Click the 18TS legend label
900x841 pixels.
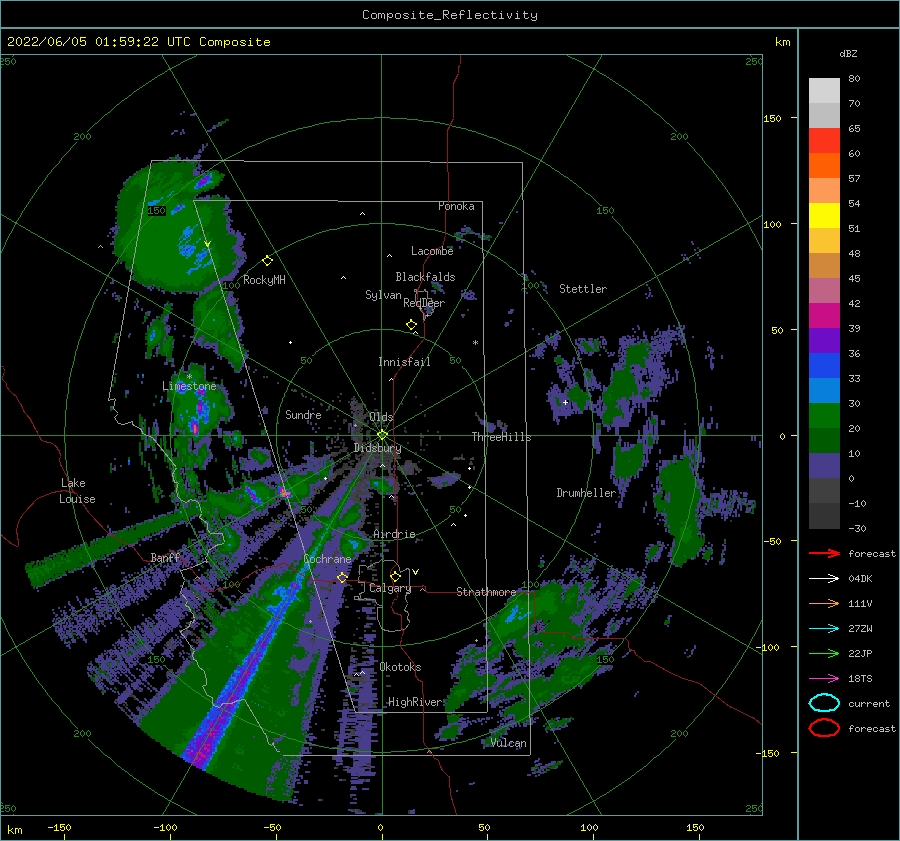860,679
